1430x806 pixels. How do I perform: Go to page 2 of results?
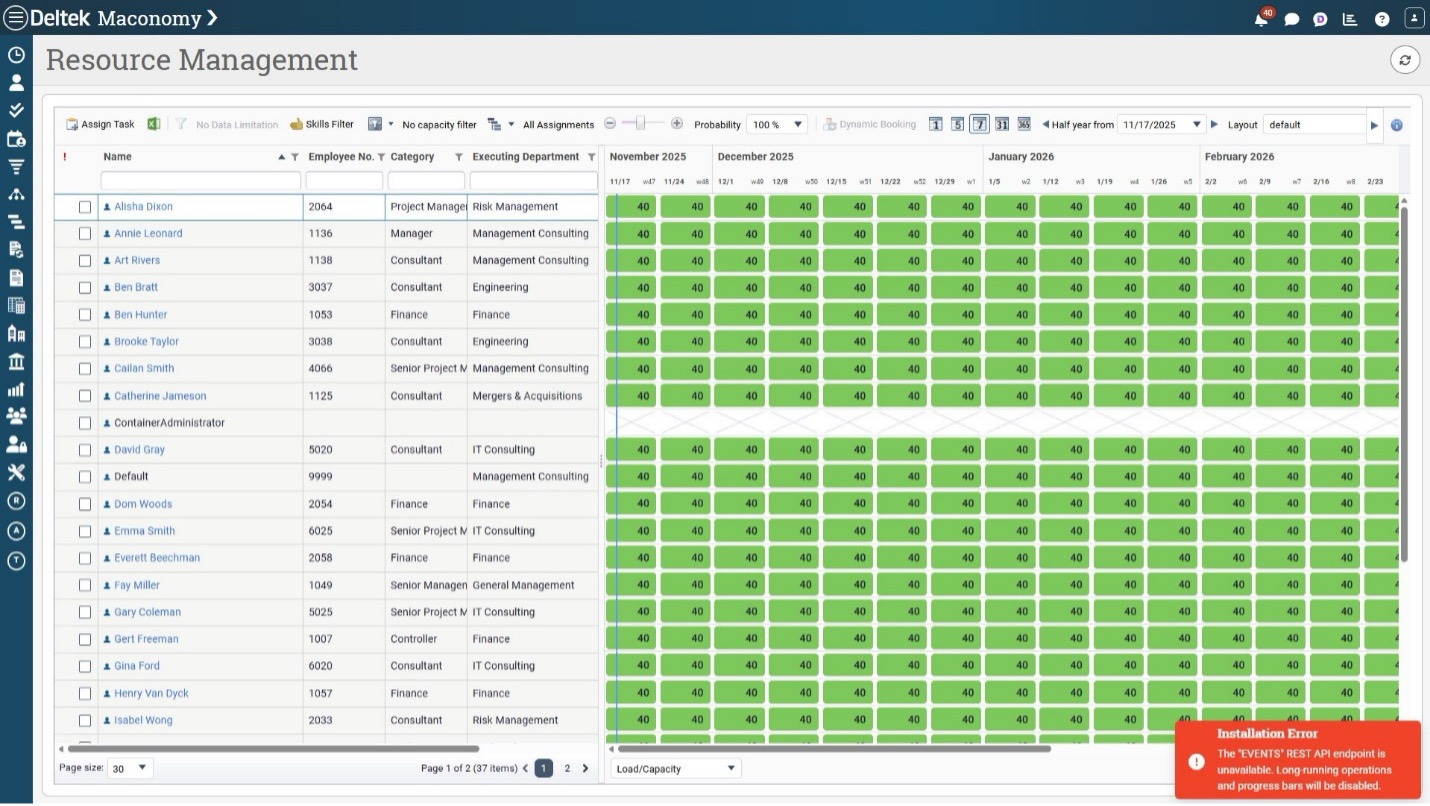pyautogui.click(x=567, y=768)
